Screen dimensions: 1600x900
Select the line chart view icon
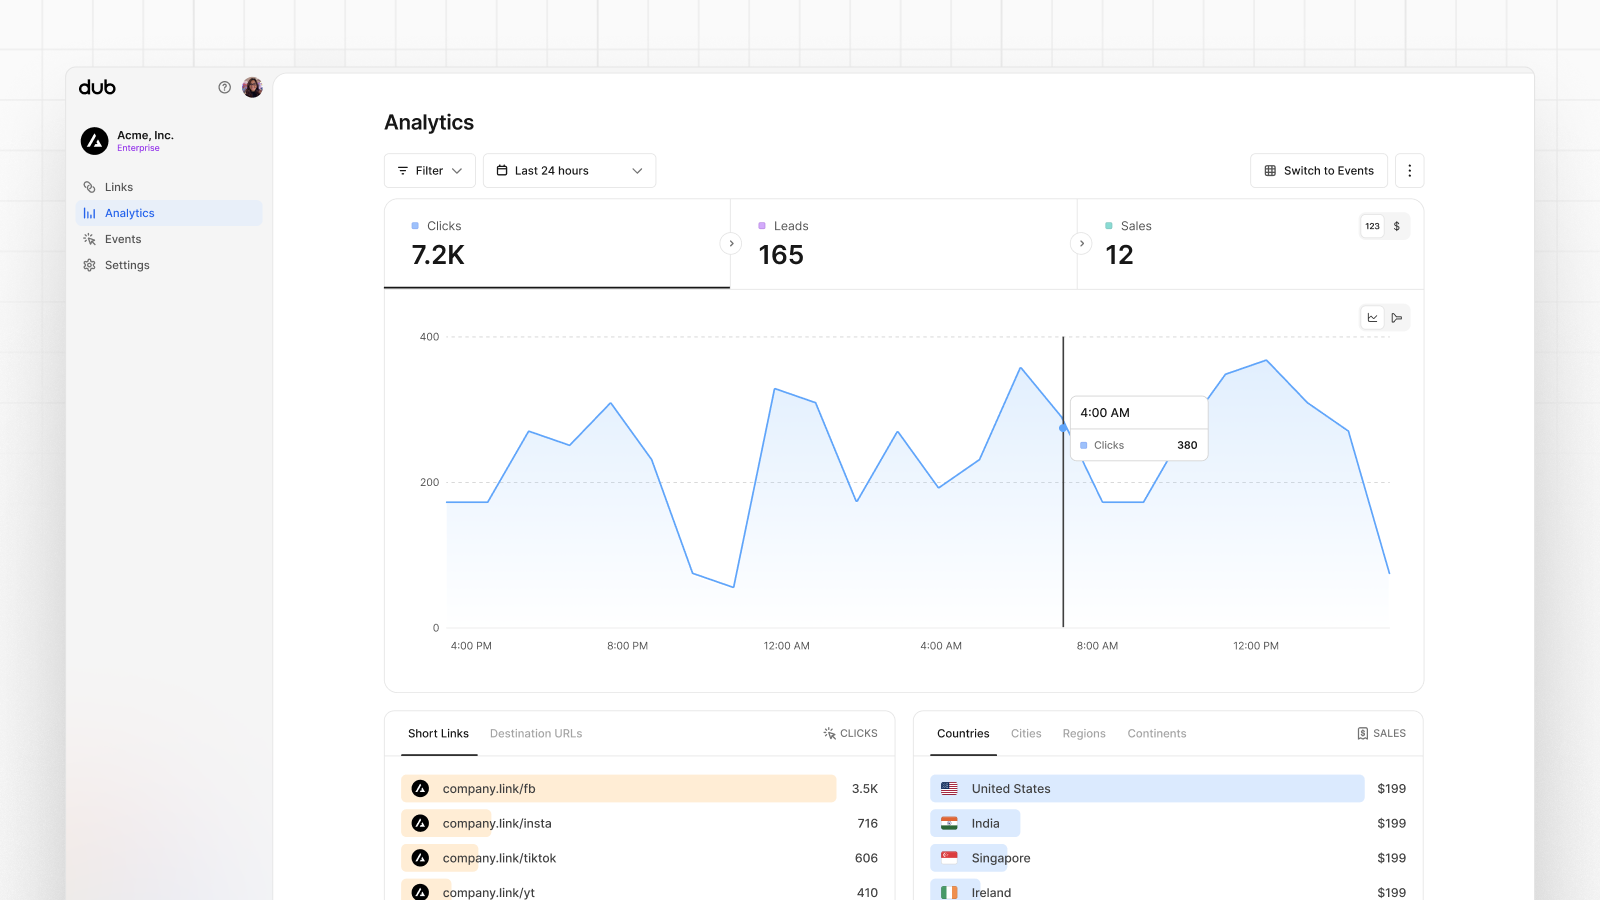click(x=1372, y=317)
